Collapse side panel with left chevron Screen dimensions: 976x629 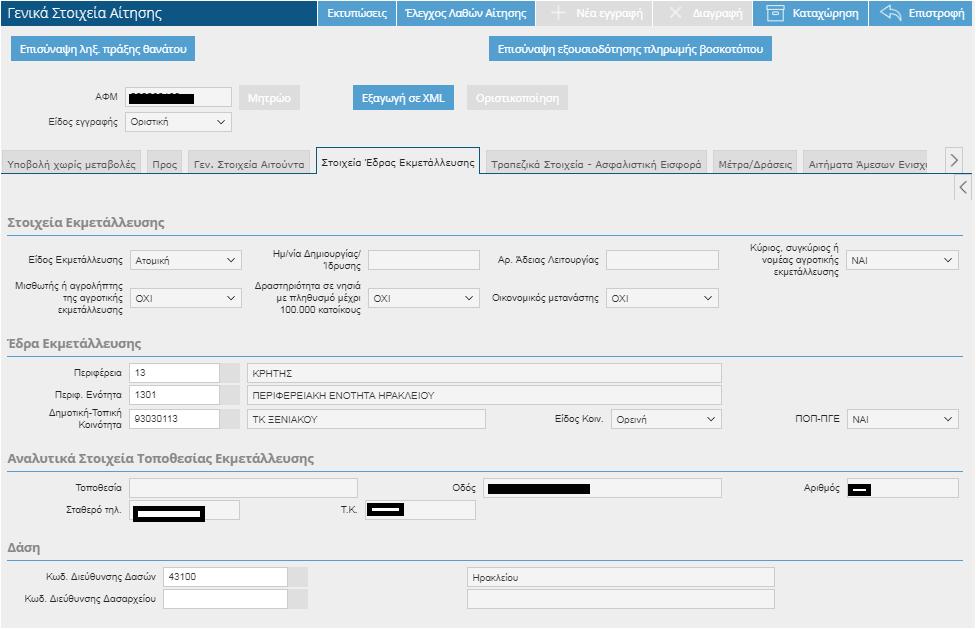pos(963,187)
